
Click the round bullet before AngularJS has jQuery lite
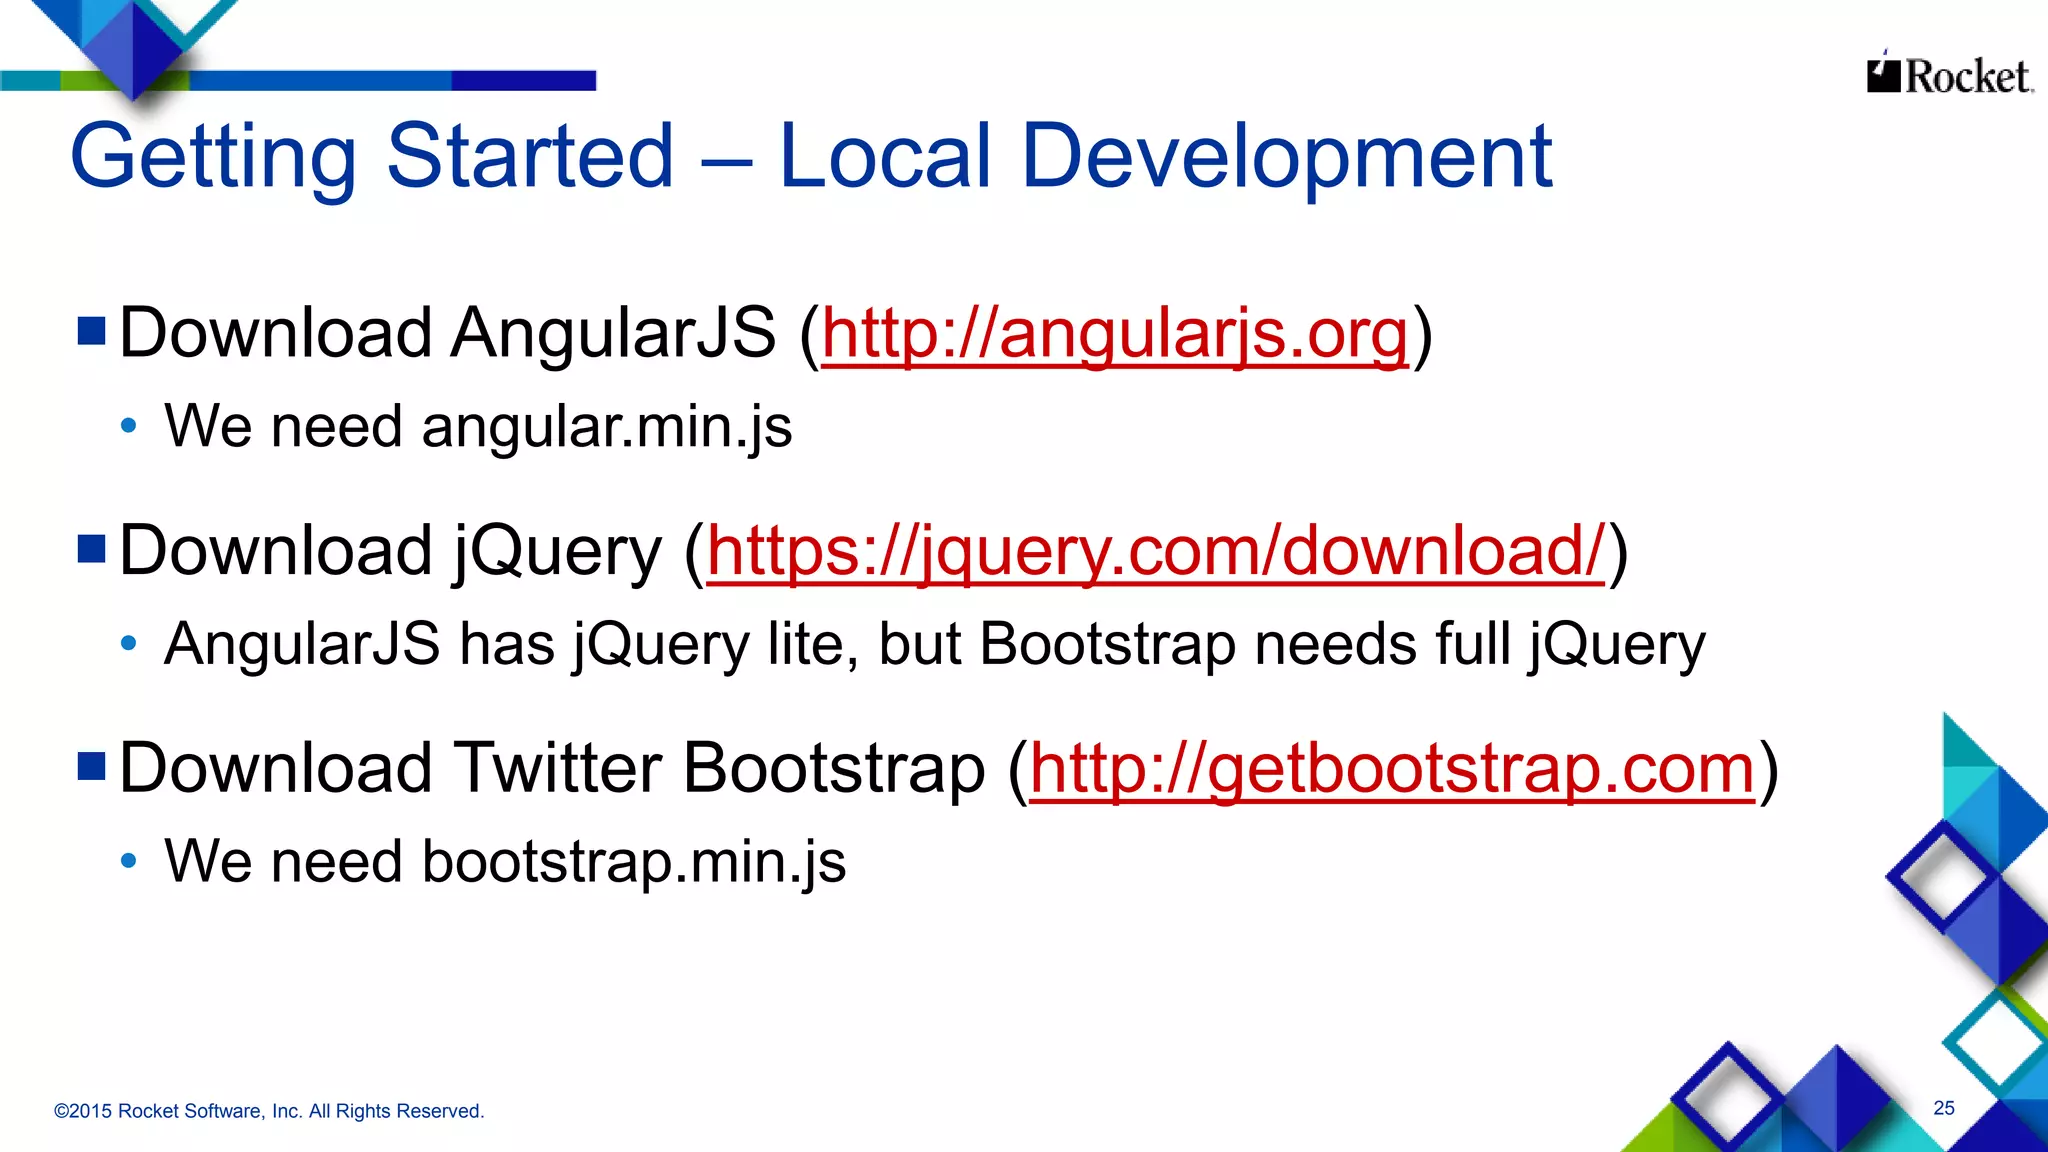coord(128,644)
